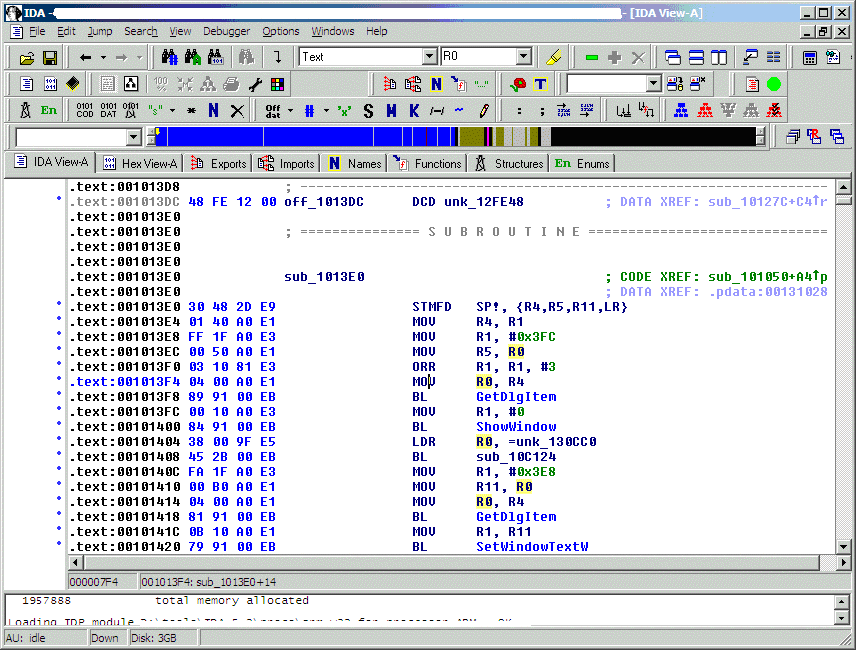
Task: Click the save floppy disk icon
Action: (x=49, y=58)
